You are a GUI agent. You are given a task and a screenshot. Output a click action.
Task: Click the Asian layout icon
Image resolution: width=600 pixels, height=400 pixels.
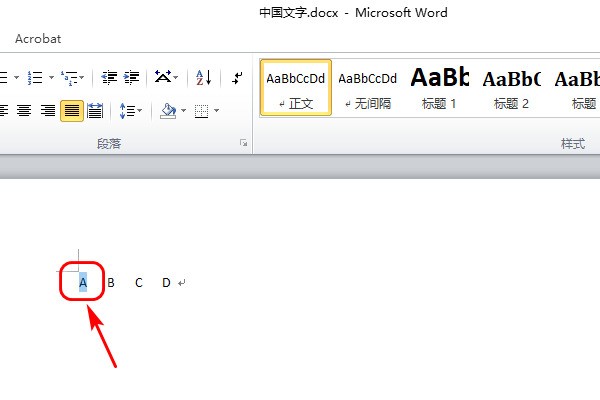tap(163, 77)
